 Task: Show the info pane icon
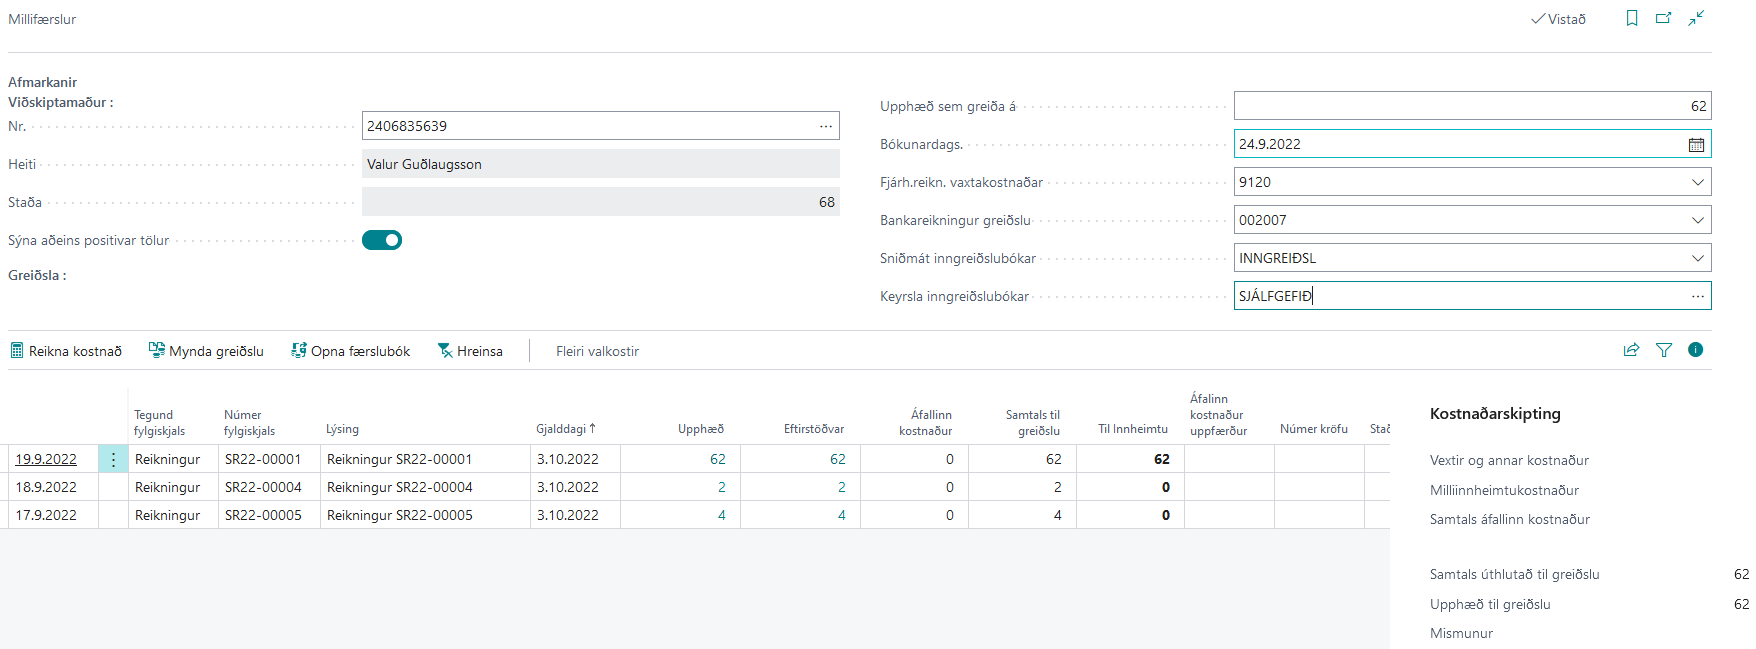click(1695, 350)
